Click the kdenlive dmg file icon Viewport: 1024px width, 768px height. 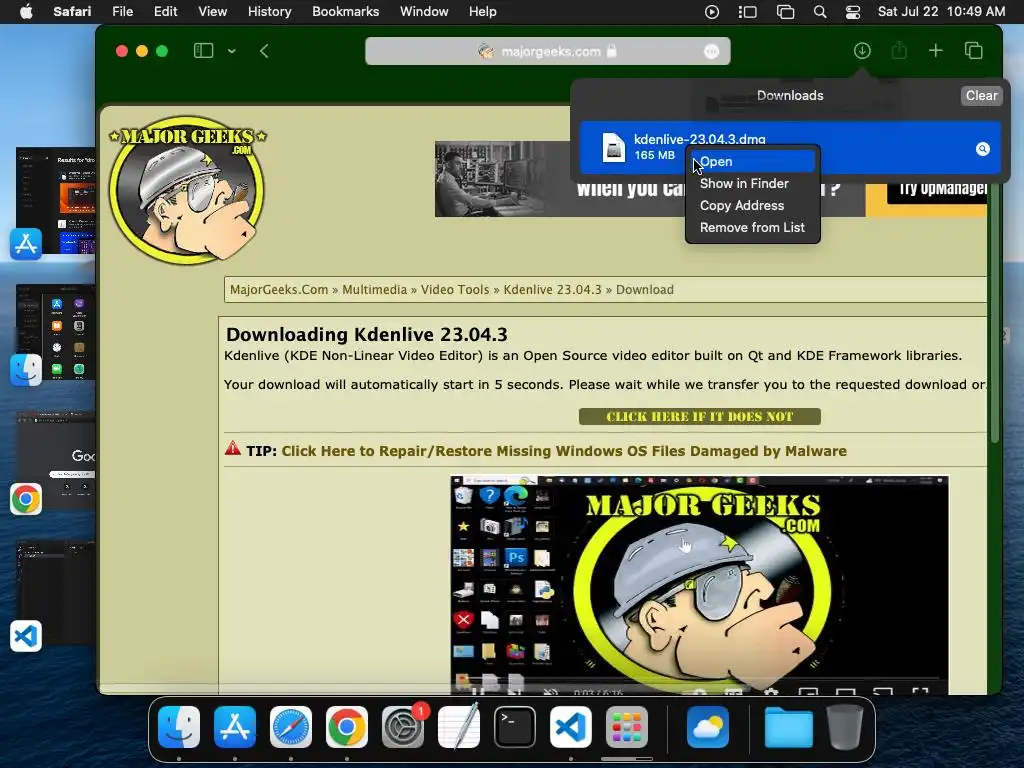[x=613, y=147]
